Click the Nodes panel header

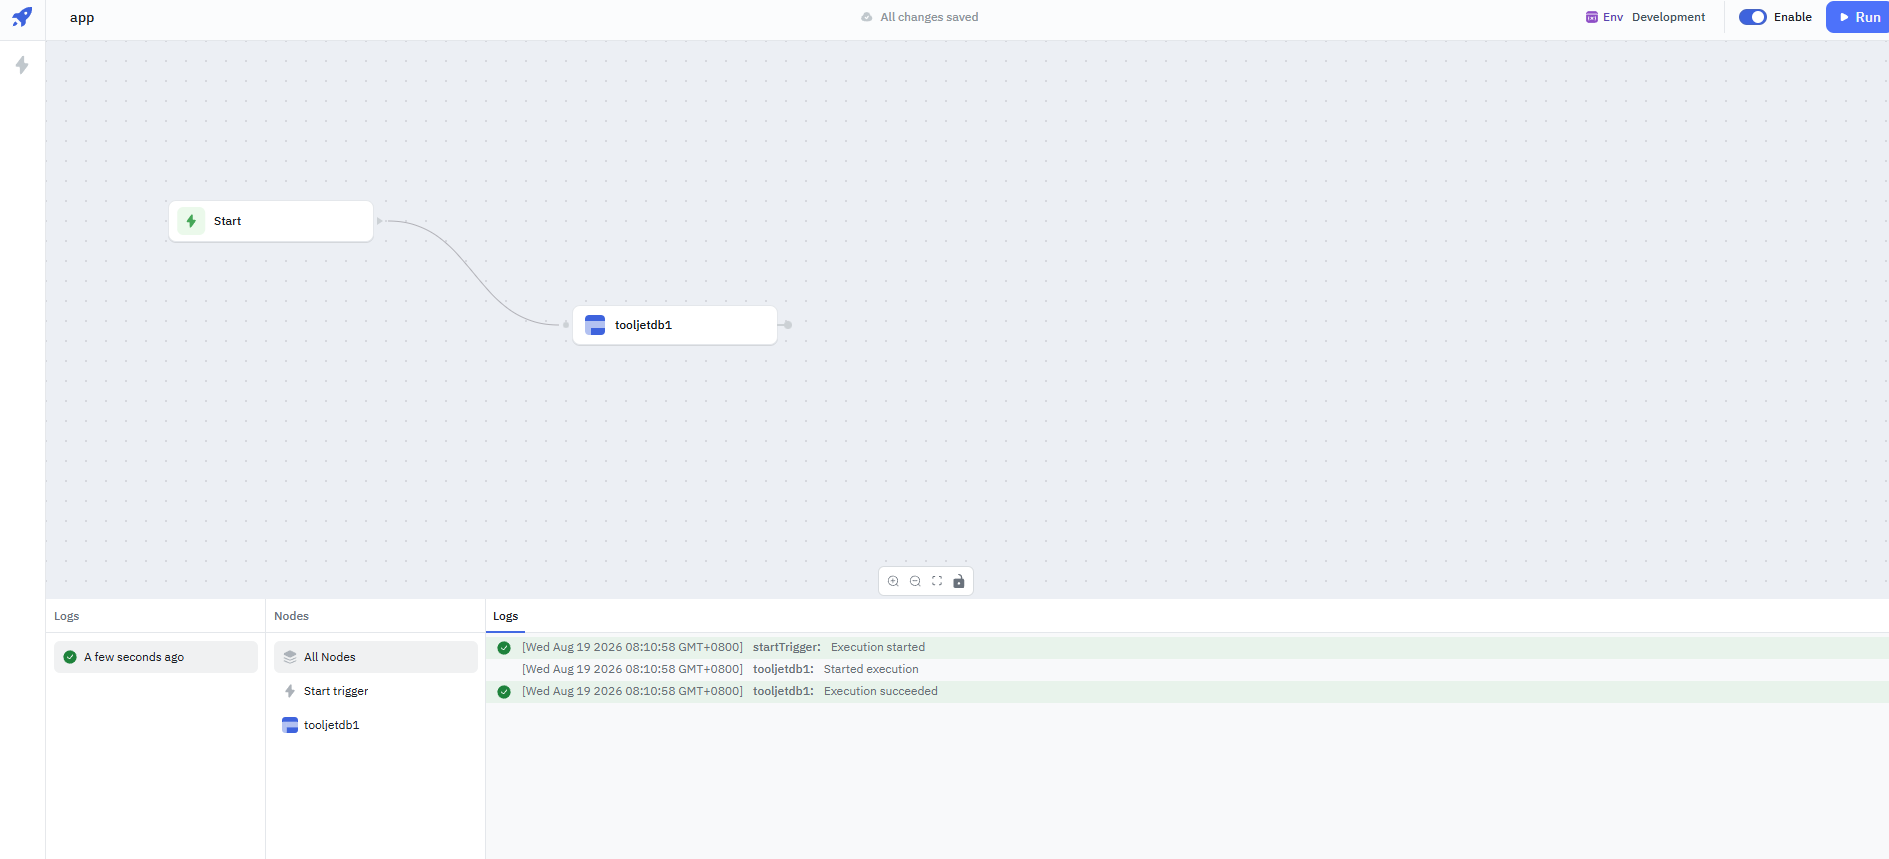click(x=291, y=616)
